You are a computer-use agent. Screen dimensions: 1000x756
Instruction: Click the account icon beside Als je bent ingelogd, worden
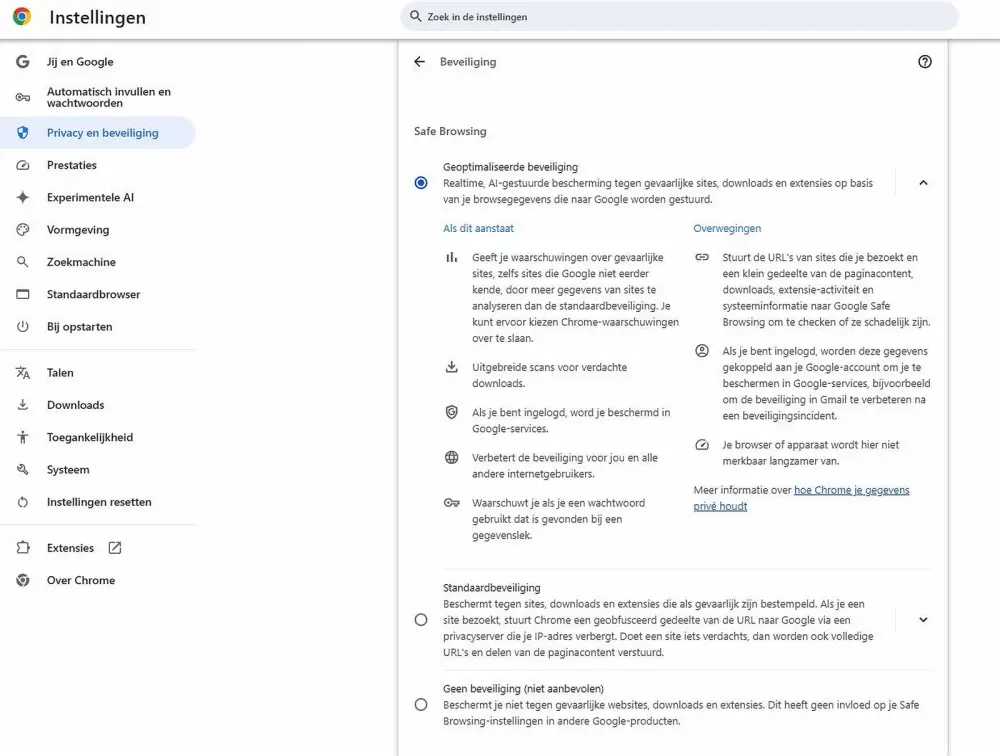pos(702,351)
